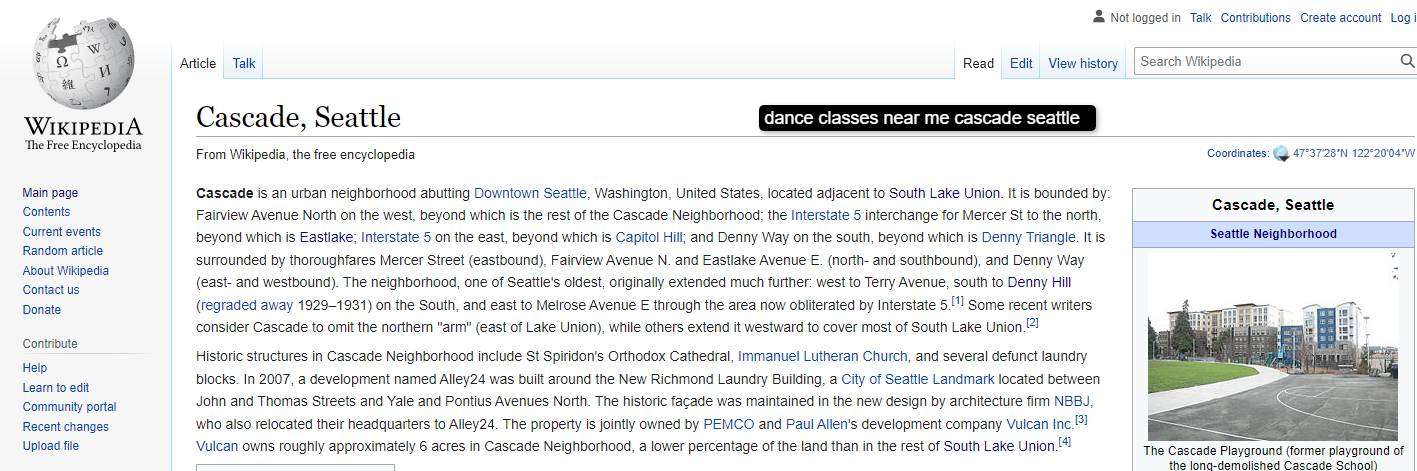Follow the Immanuel Lutheran Church link
1417x471 pixels.
point(823,356)
